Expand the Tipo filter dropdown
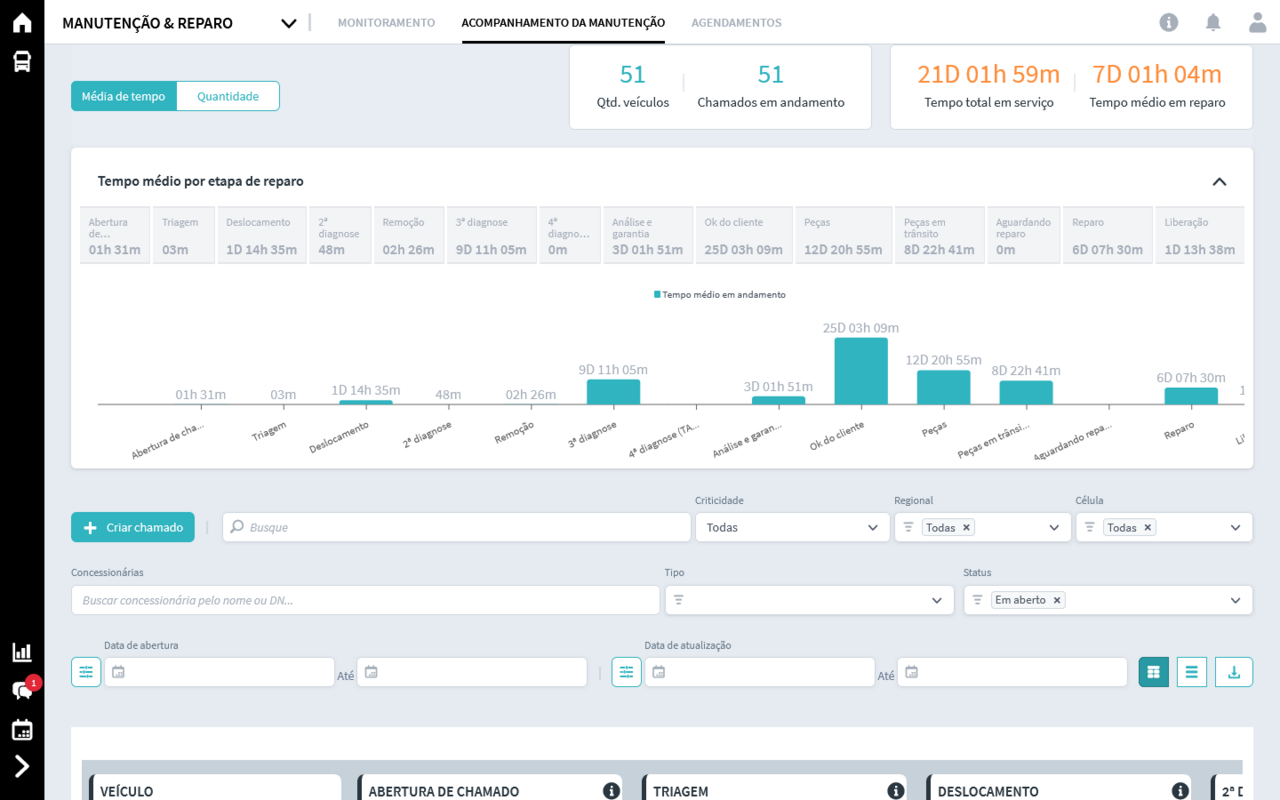This screenshot has width=1280, height=800. click(808, 600)
